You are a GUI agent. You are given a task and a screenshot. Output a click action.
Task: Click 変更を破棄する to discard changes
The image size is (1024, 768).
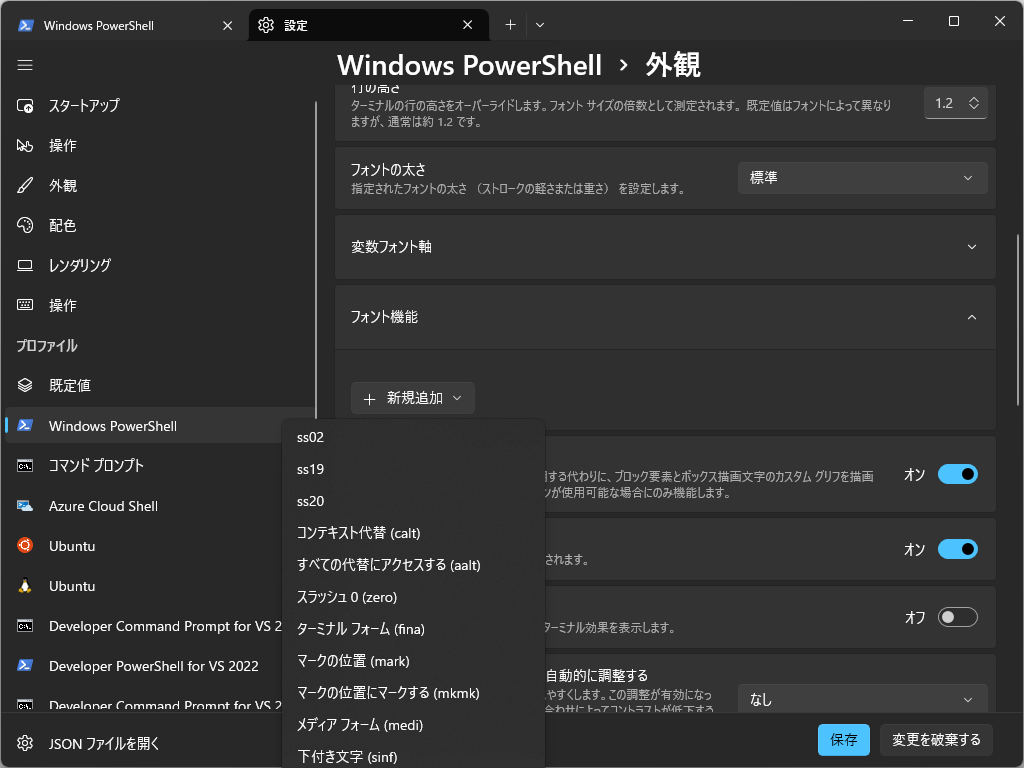pos(935,739)
